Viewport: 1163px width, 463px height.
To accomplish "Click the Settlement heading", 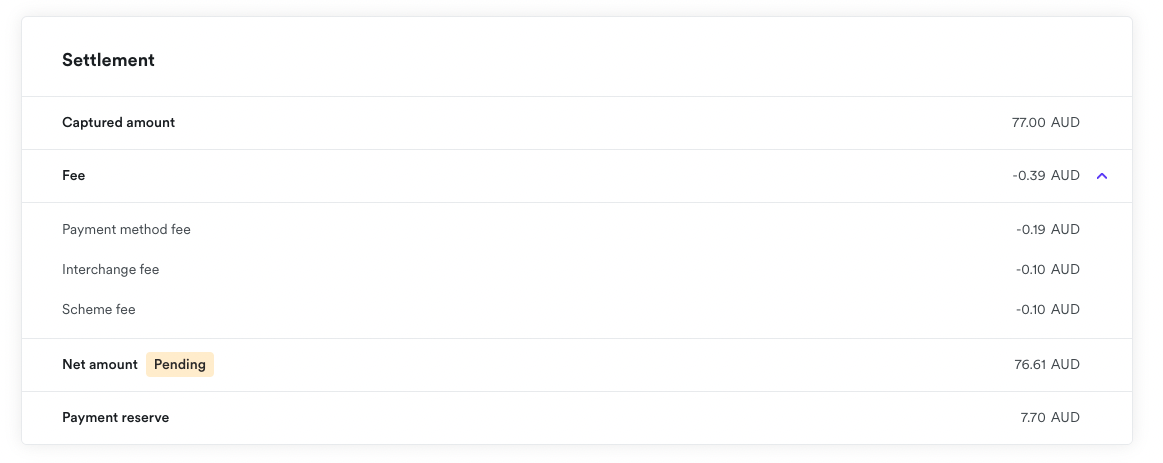I will coord(108,60).
